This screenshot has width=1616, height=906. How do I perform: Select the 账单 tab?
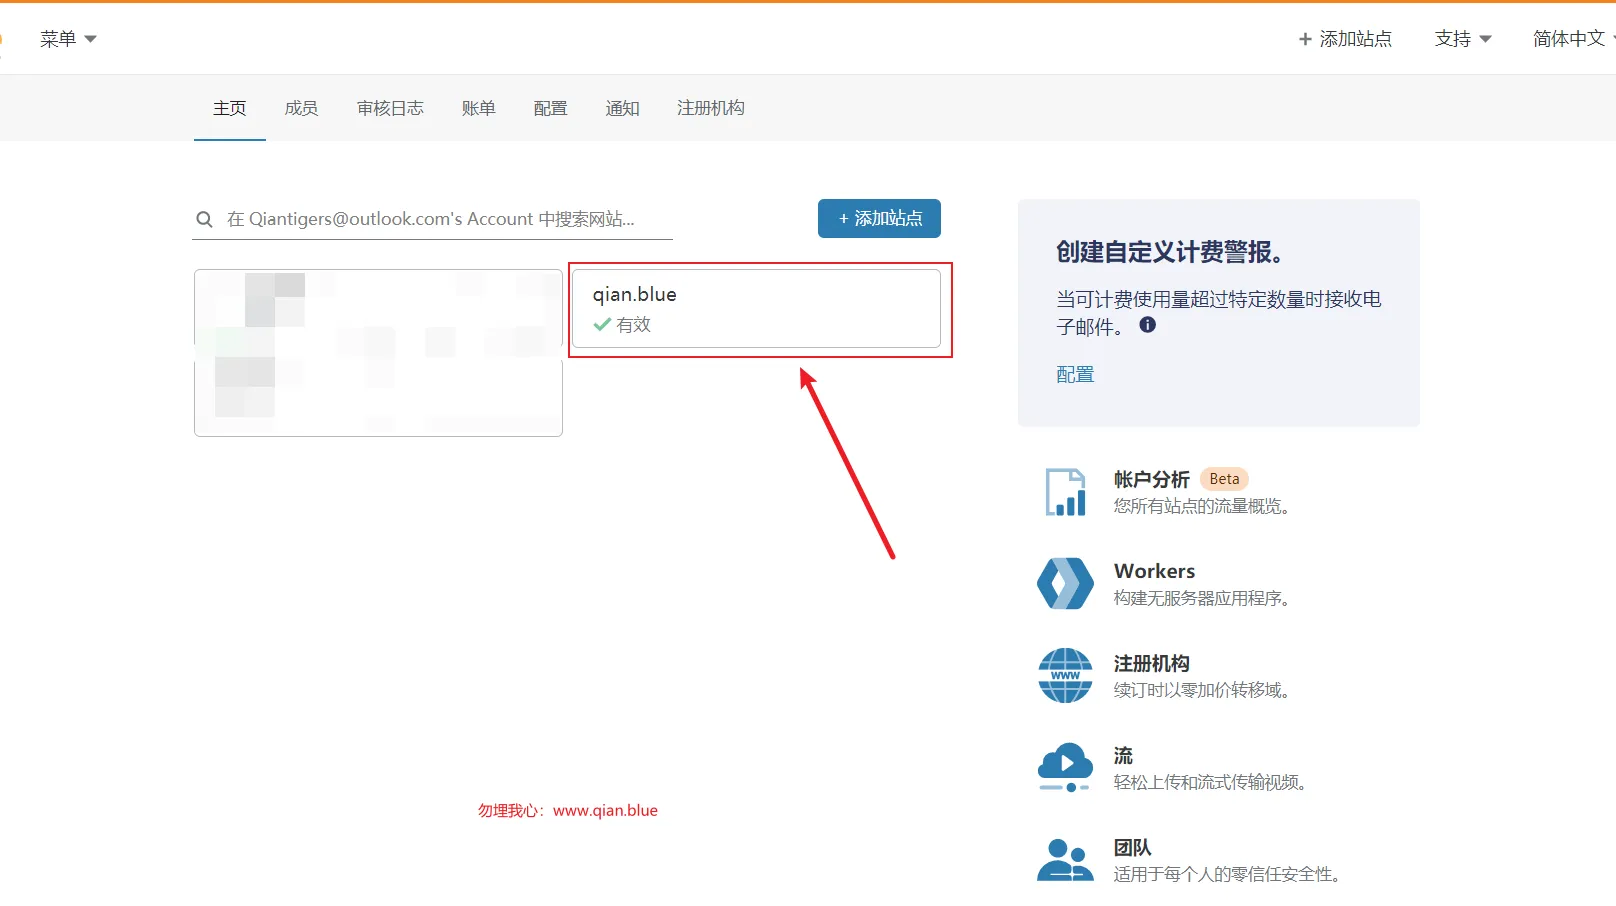coord(479,108)
